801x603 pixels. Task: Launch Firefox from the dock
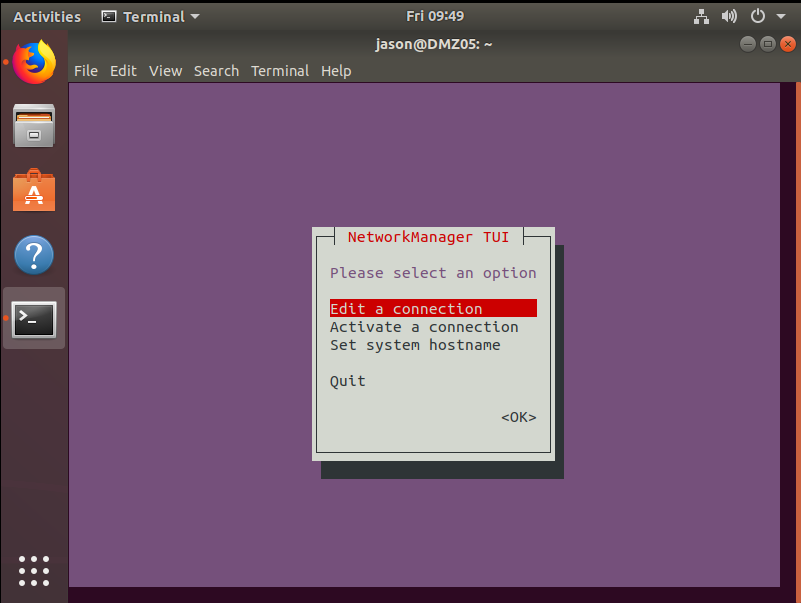34,62
